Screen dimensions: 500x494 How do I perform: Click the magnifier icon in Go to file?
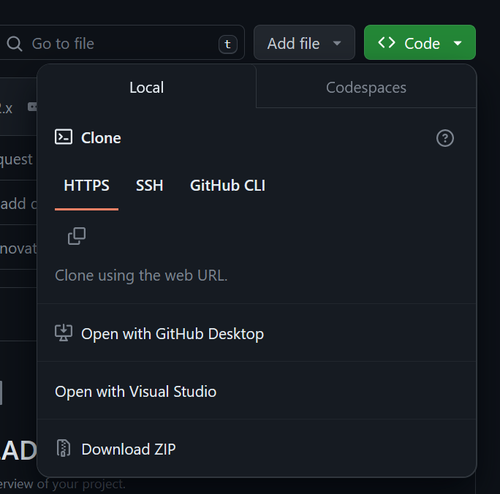14,44
